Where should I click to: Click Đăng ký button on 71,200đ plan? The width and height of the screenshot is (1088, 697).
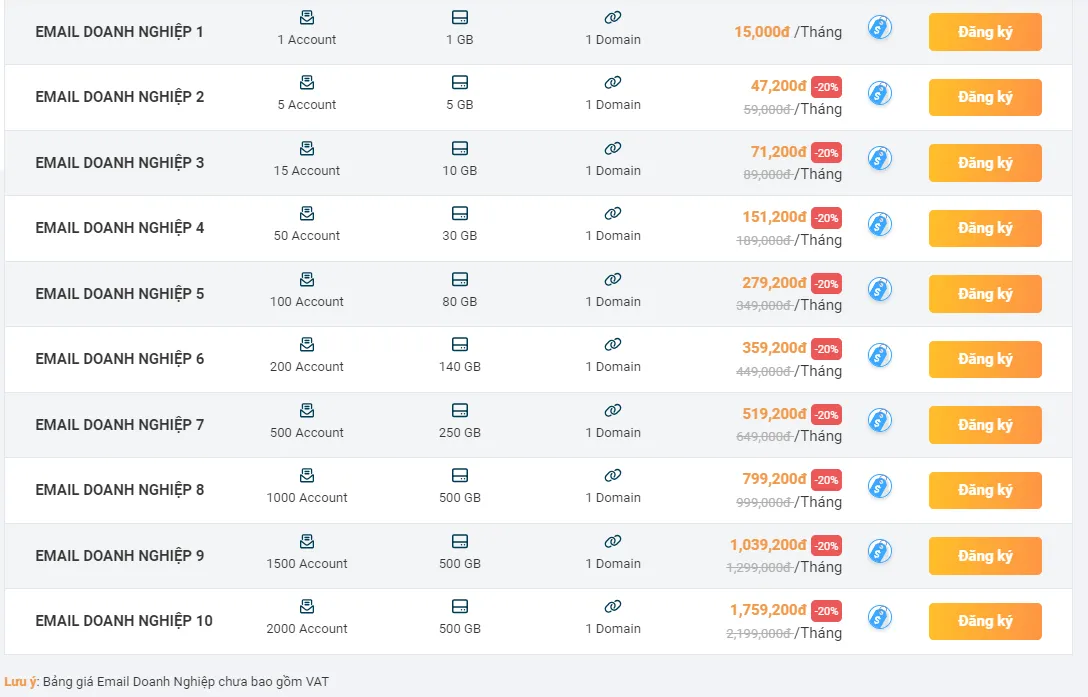(x=985, y=162)
